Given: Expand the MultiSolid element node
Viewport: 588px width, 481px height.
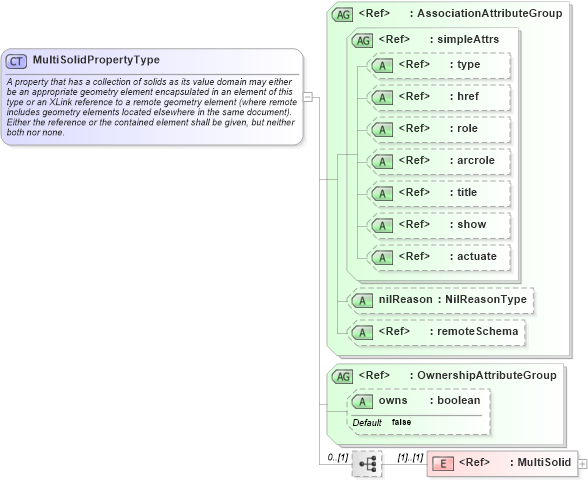Looking at the screenshot, I should [x=582, y=464].
